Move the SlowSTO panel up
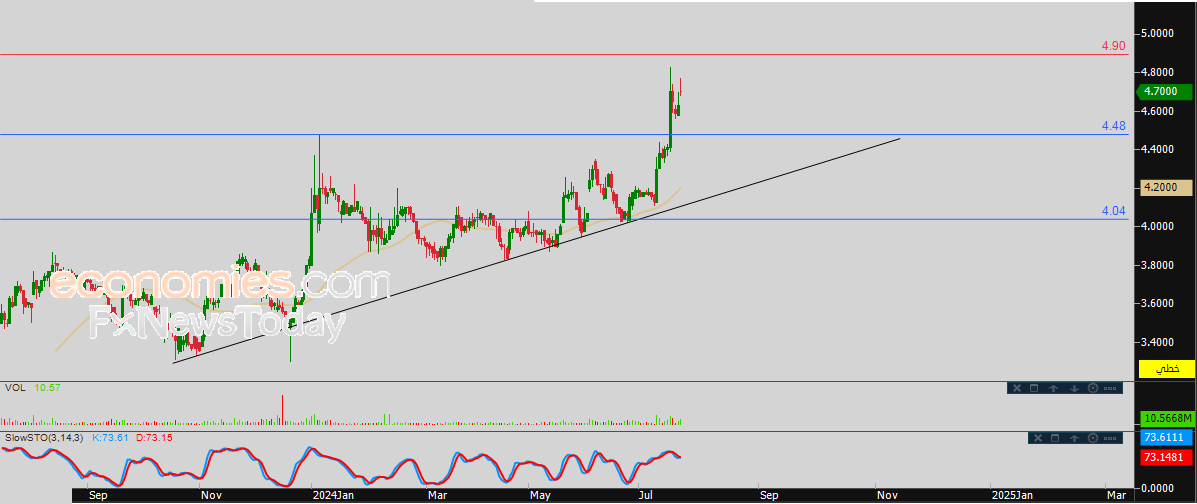The height and width of the screenshot is (504, 1197). [1074, 438]
